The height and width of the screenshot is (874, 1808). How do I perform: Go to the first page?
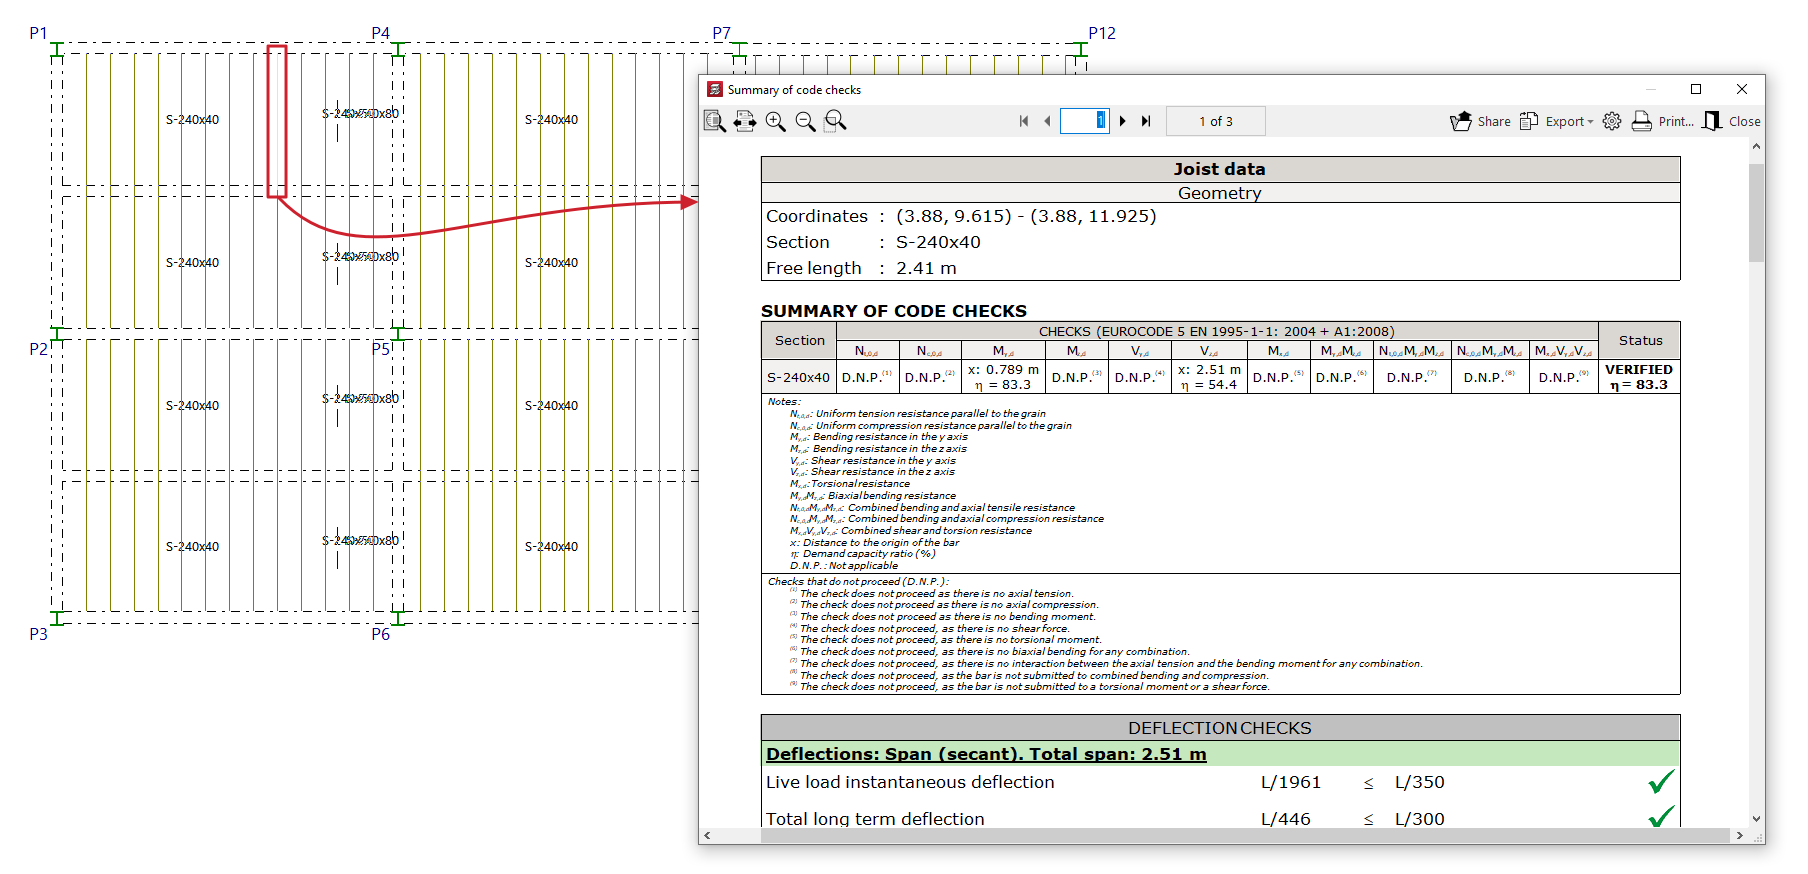point(1024,121)
